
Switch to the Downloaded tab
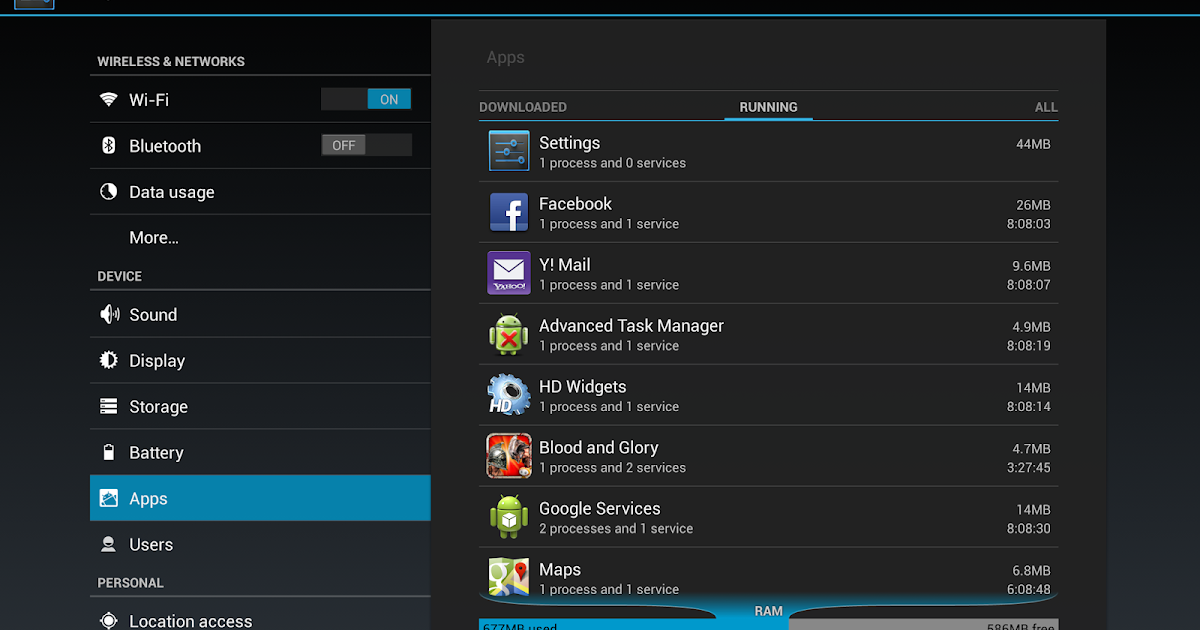(x=523, y=107)
